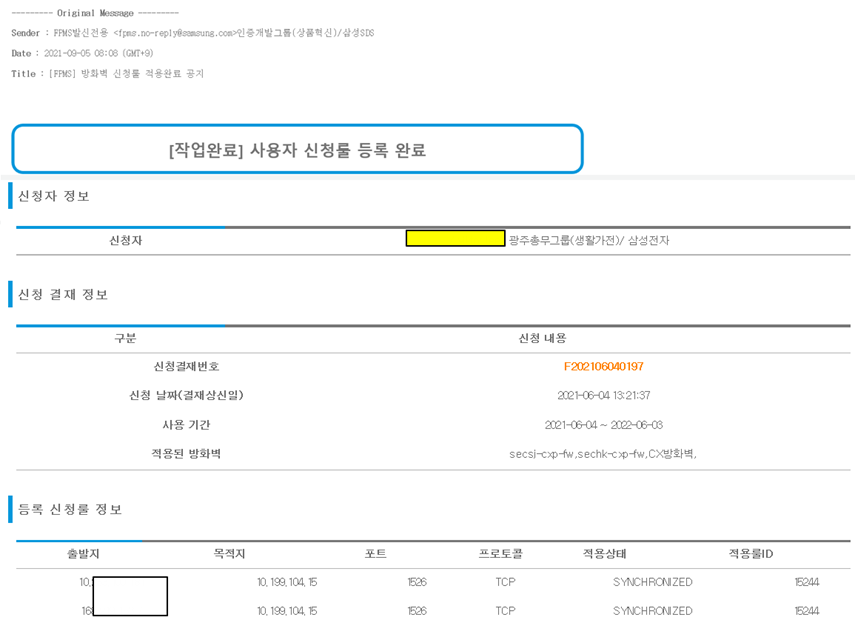Click the '적용된 방화벽' row label

click(186, 454)
